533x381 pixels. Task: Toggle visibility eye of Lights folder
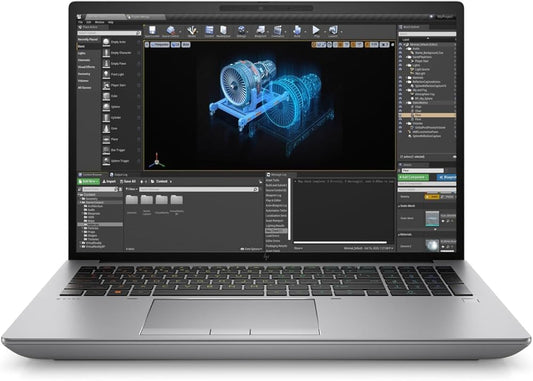tap(400, 65)
